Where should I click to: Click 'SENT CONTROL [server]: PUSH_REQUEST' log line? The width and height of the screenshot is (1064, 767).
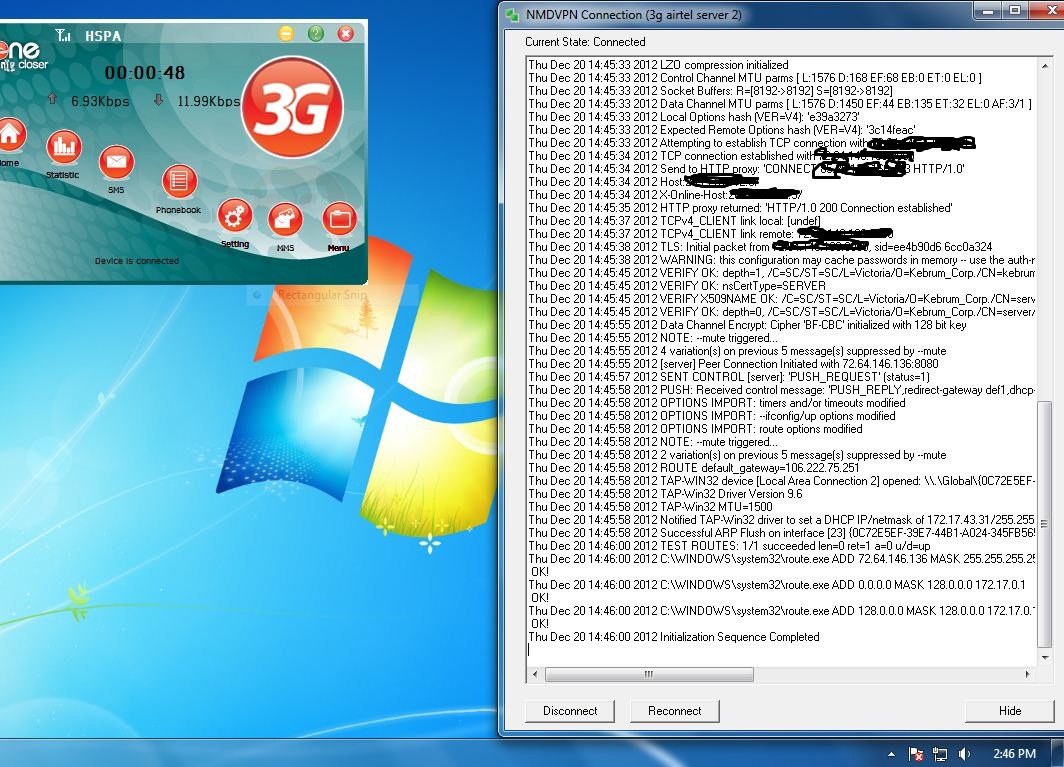(729, 377)
